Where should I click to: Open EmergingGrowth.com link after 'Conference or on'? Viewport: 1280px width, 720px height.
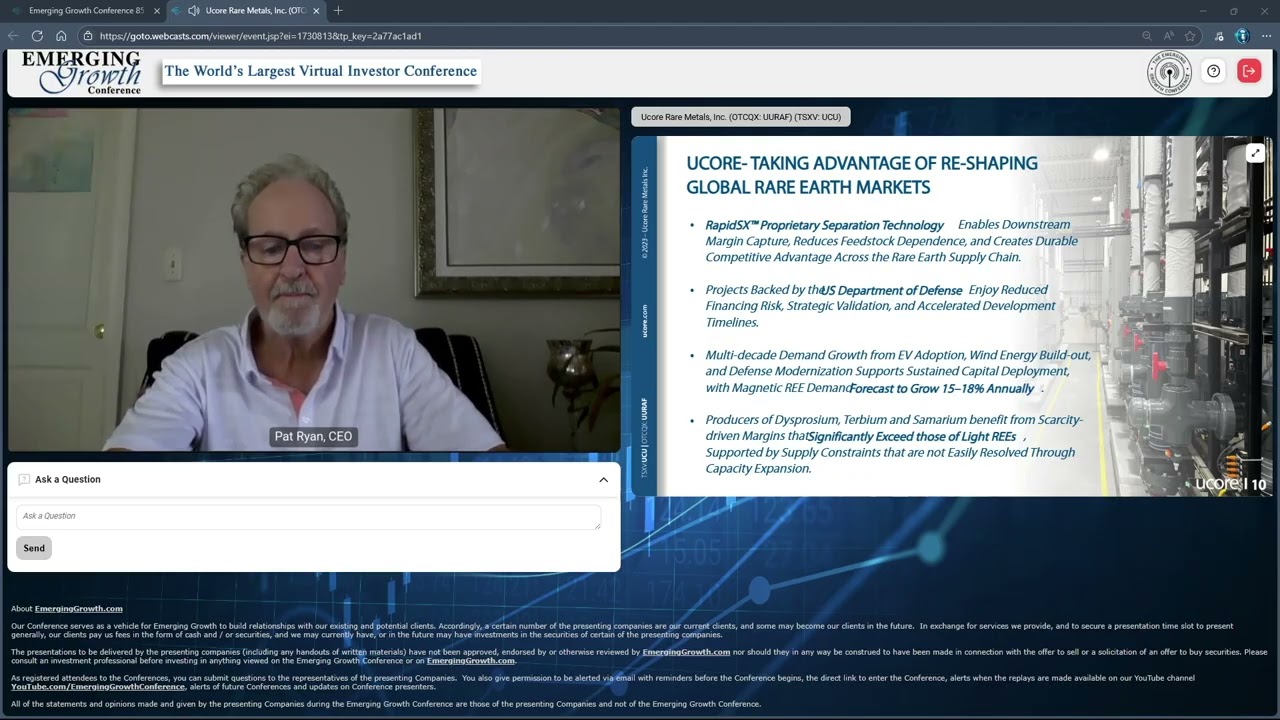pyautogui.click(x=470, y=661)
